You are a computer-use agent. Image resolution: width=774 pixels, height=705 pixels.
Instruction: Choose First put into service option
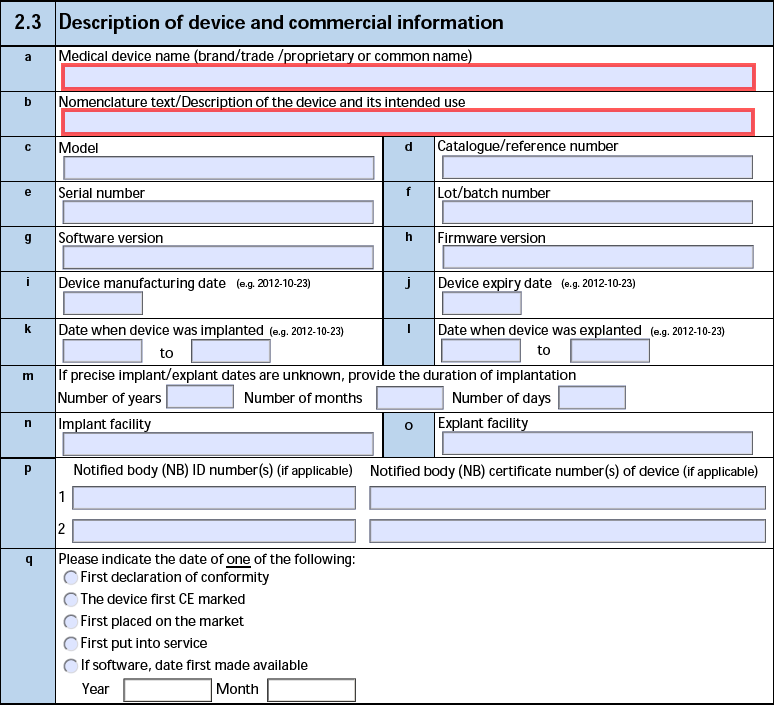click(x=71, y=643)
